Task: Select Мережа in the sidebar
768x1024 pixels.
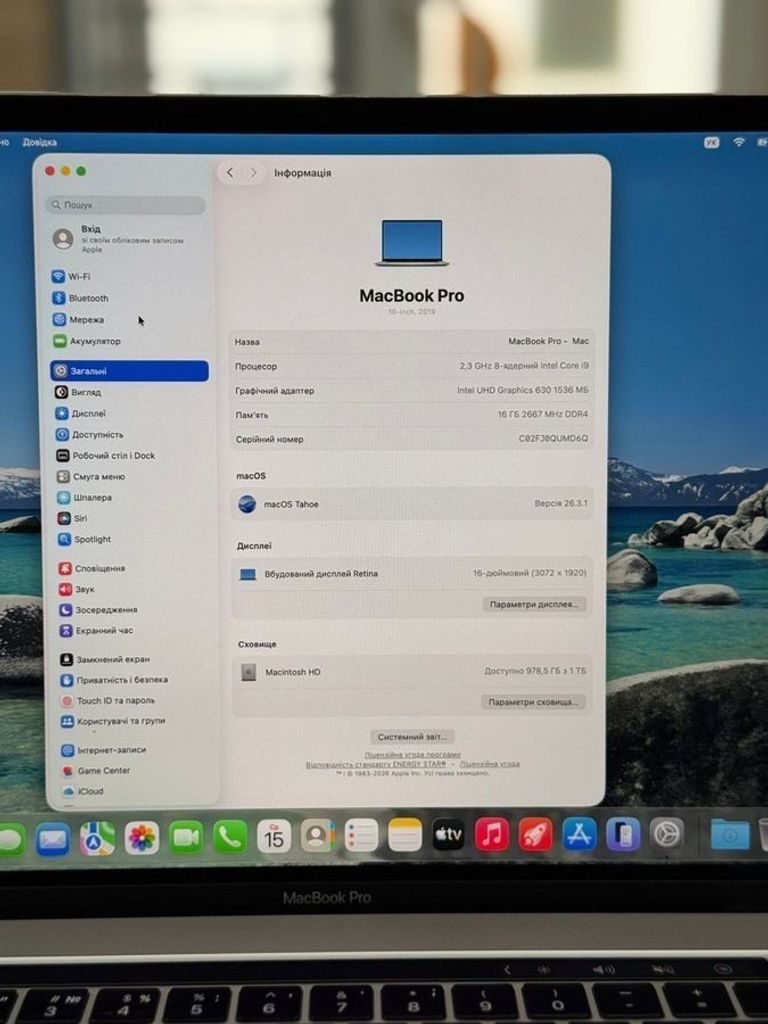Action: pos(78,319)
